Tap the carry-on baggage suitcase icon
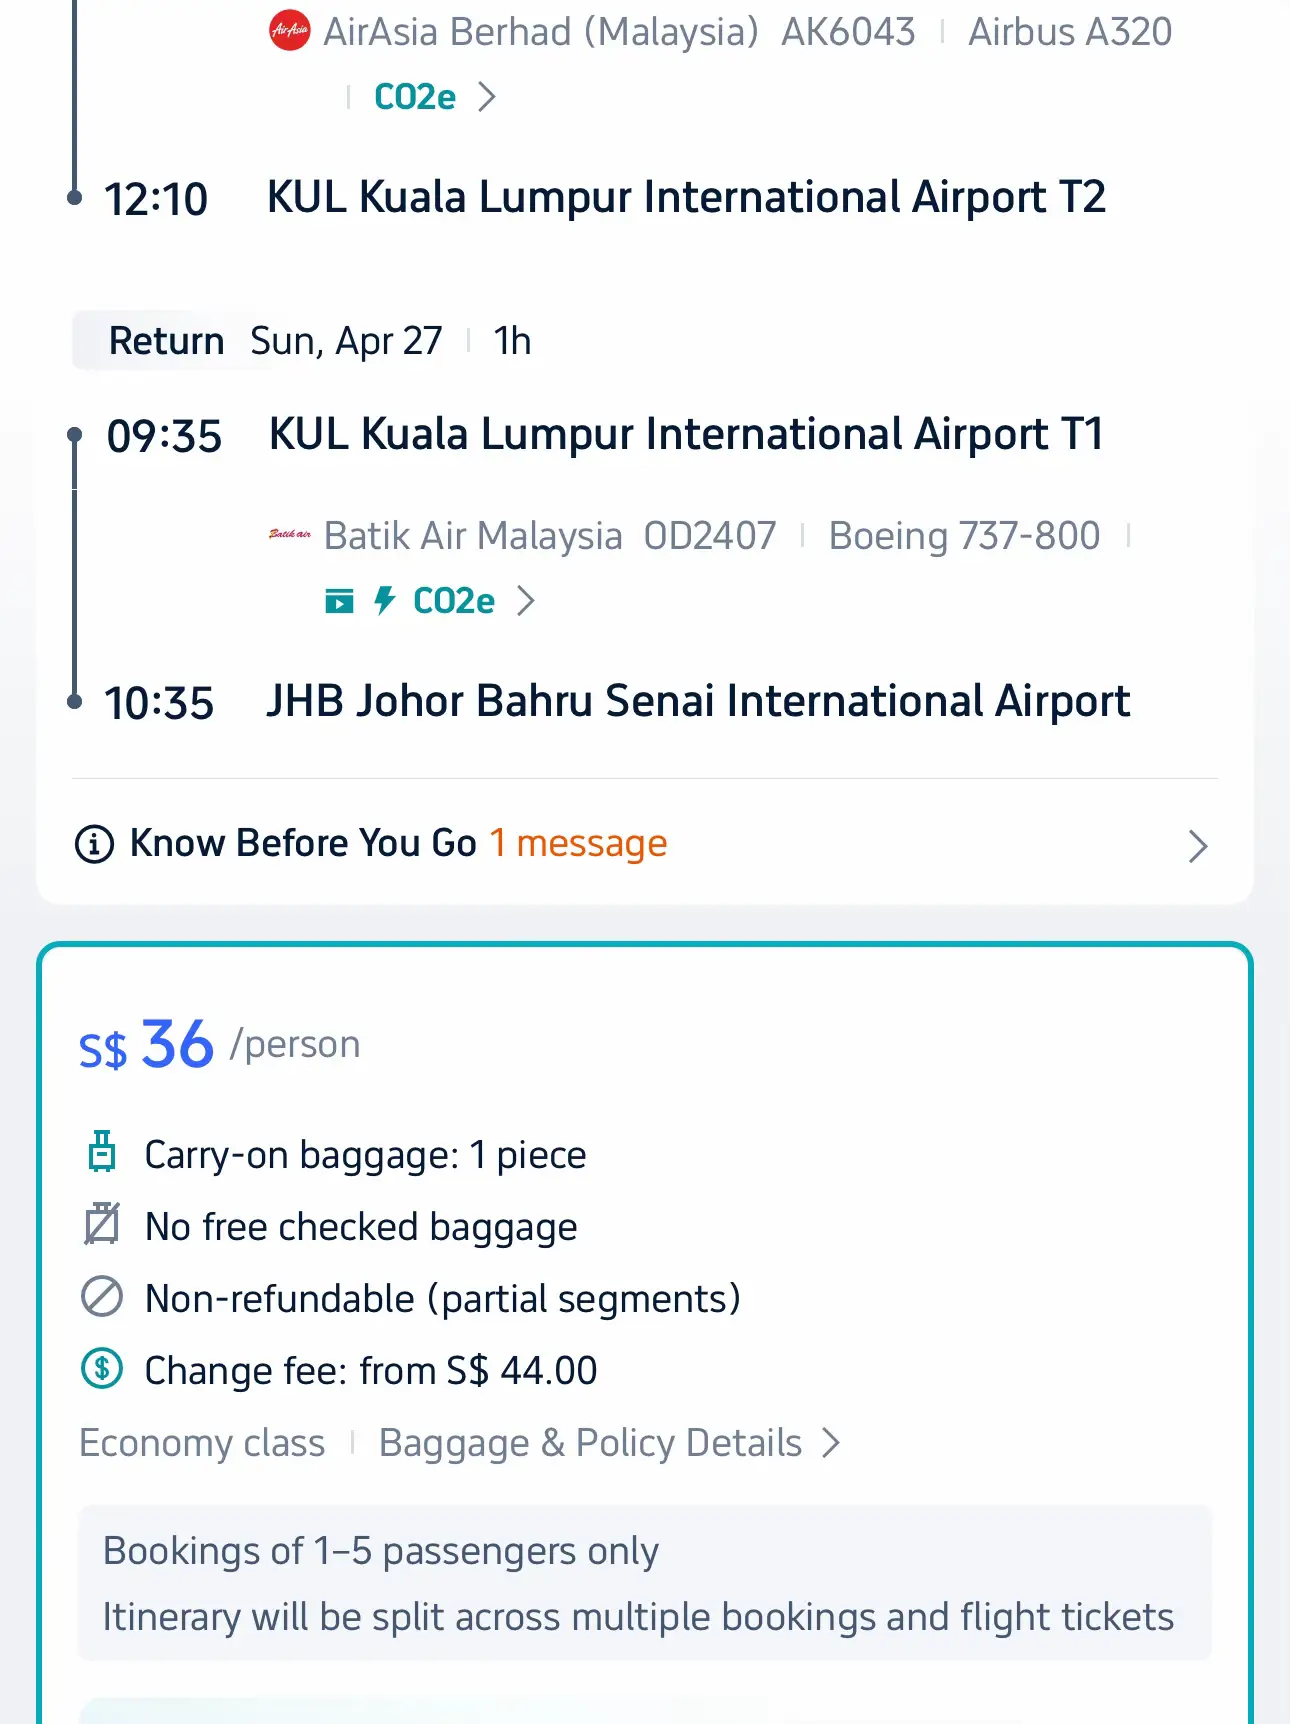Image resolution: width=1290 pixels, height=1724 pixels. 102,1152
